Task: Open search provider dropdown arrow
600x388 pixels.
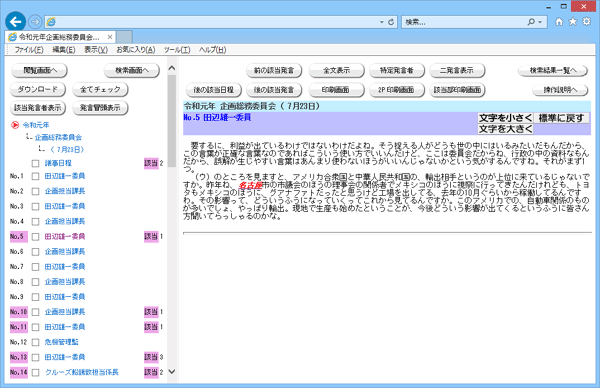Action: tap(540, 22)
